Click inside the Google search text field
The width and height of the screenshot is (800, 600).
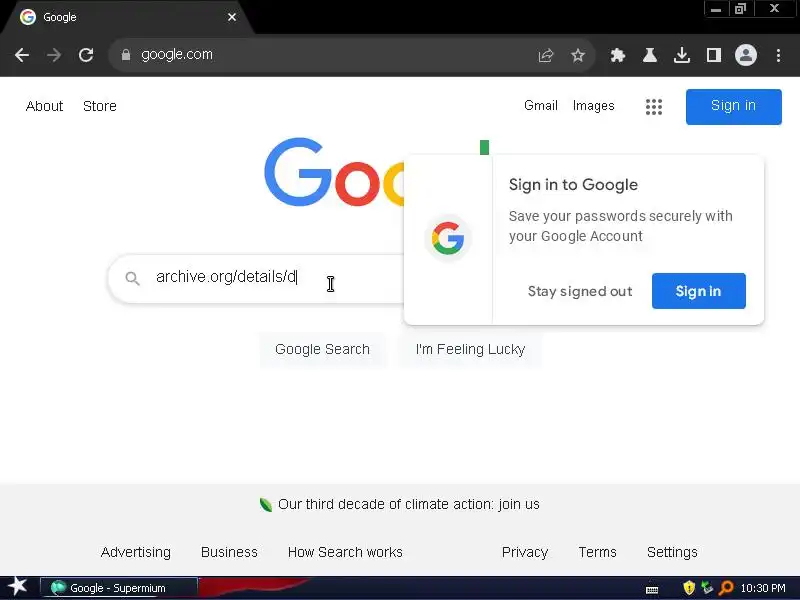[x=255, y=279]
